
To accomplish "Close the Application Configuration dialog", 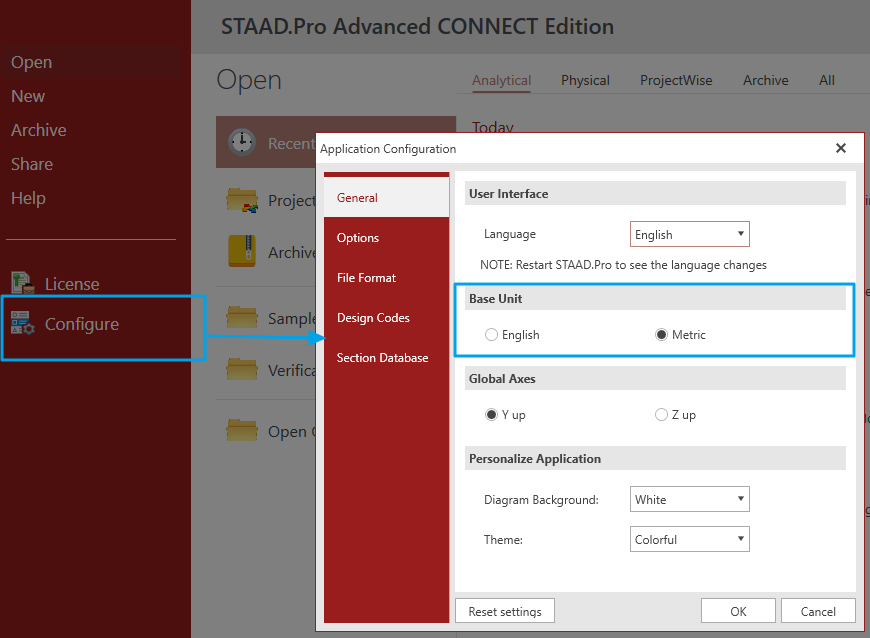I will pos(841,148).
